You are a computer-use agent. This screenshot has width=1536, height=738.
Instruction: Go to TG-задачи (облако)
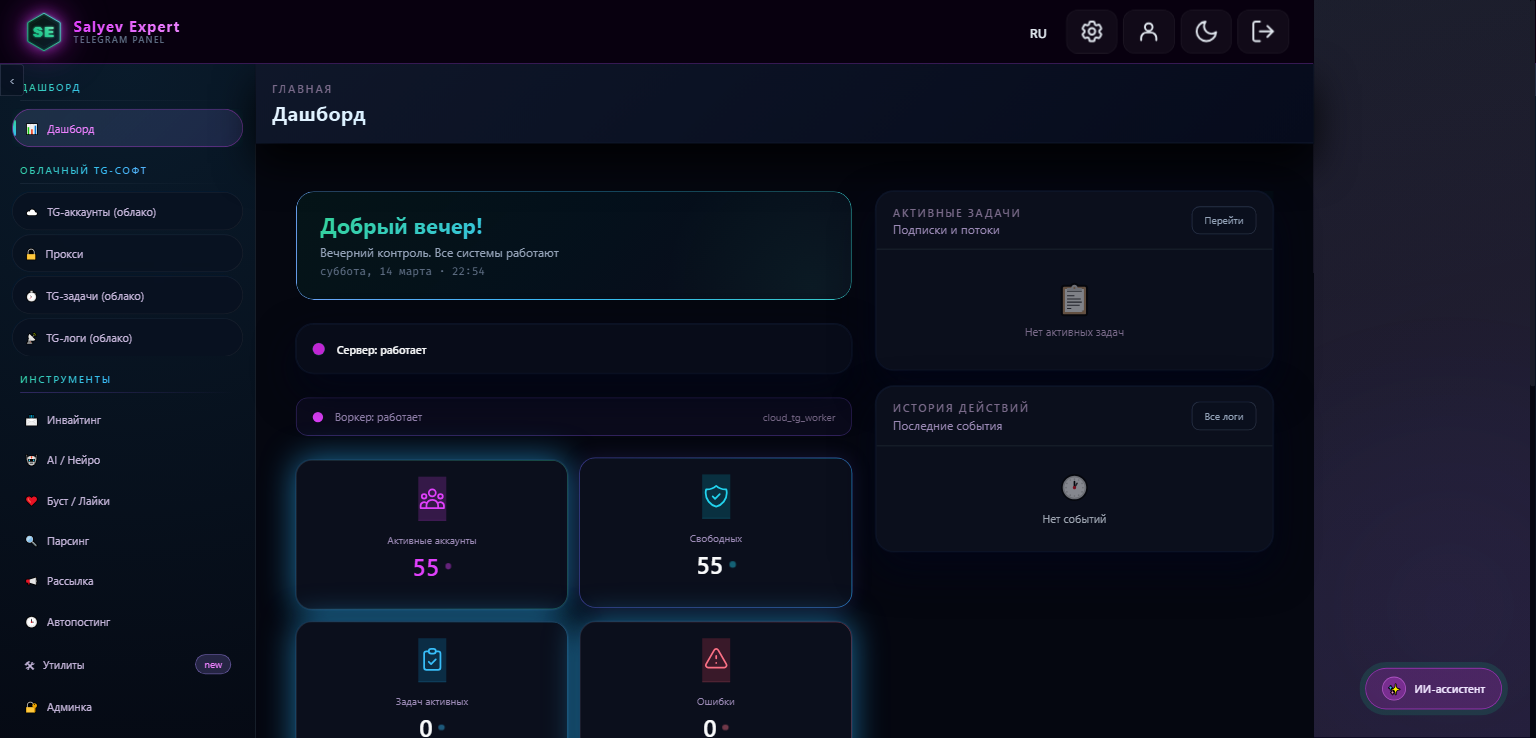tap(127, 296)
